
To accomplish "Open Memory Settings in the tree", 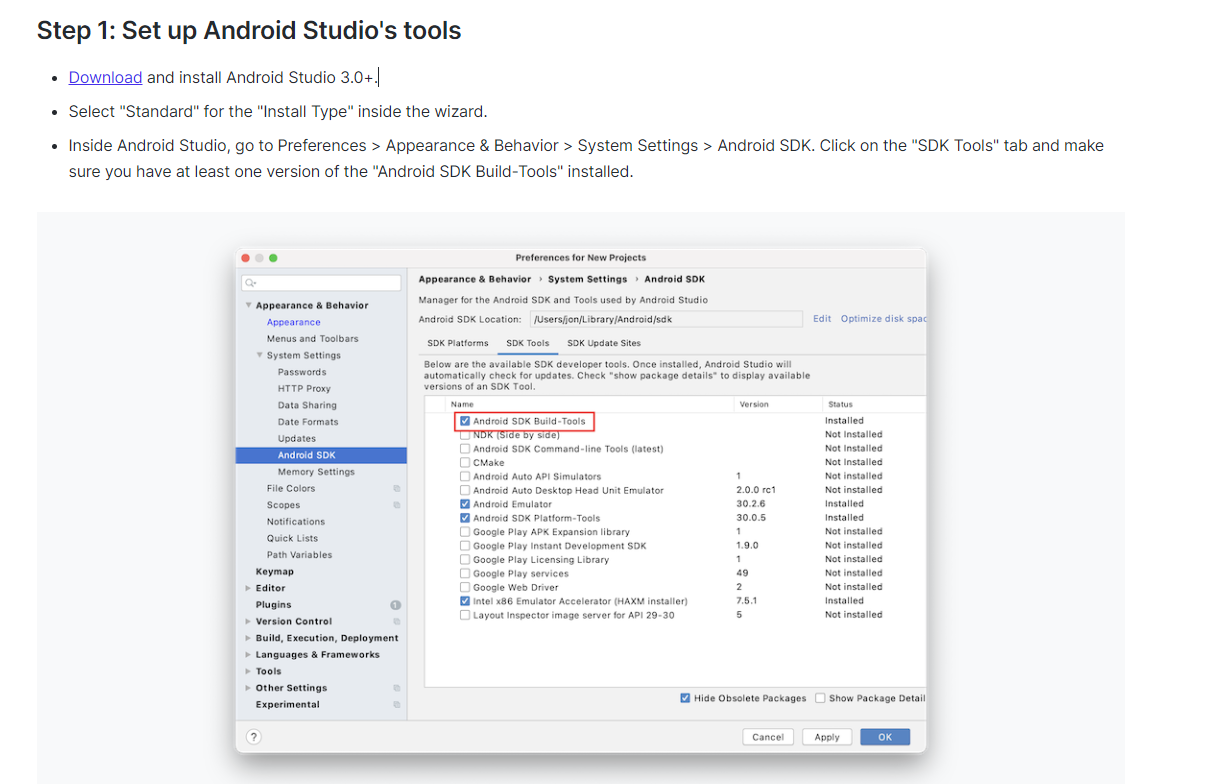I will pos(316,472).
